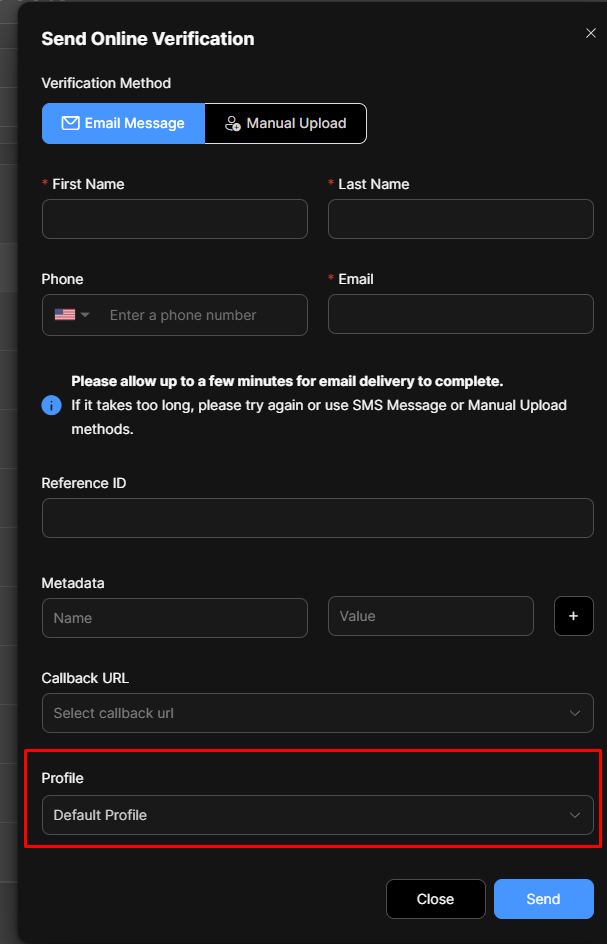Click the US flag country icon
Viewport: 607px width, 944px height.
pyautogui.click(x=65, y=315)
